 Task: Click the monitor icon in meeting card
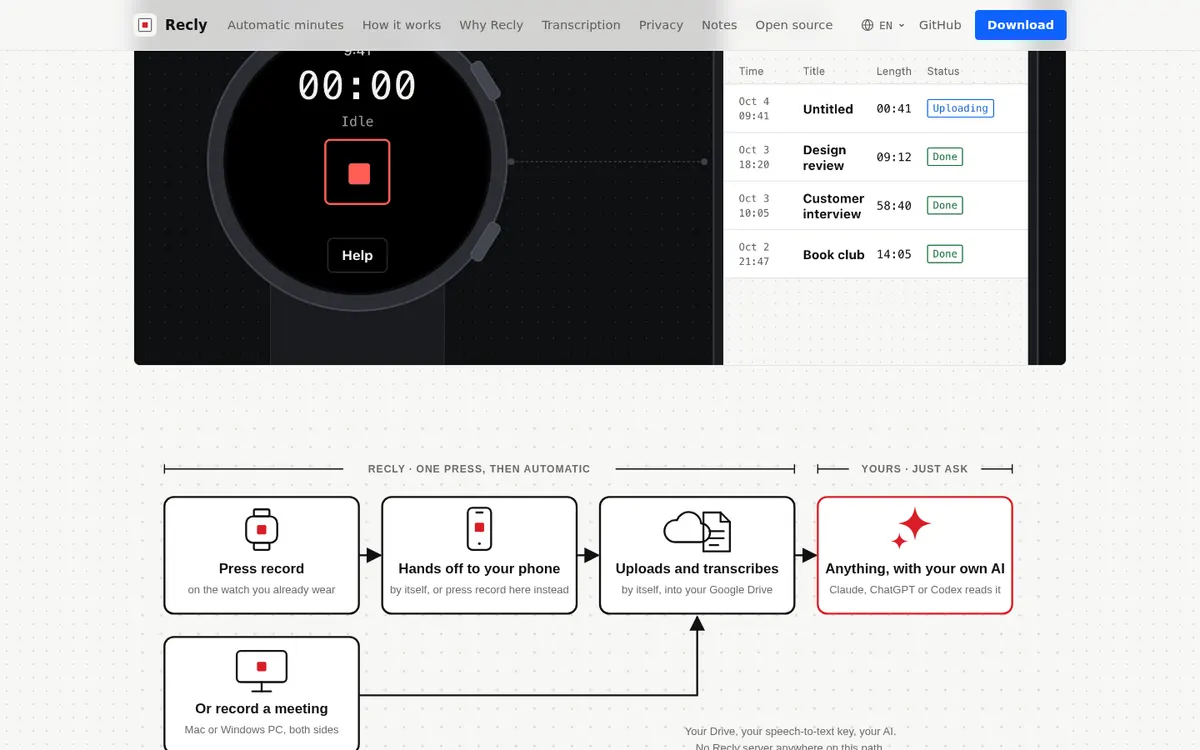click(x=261, y=670)
